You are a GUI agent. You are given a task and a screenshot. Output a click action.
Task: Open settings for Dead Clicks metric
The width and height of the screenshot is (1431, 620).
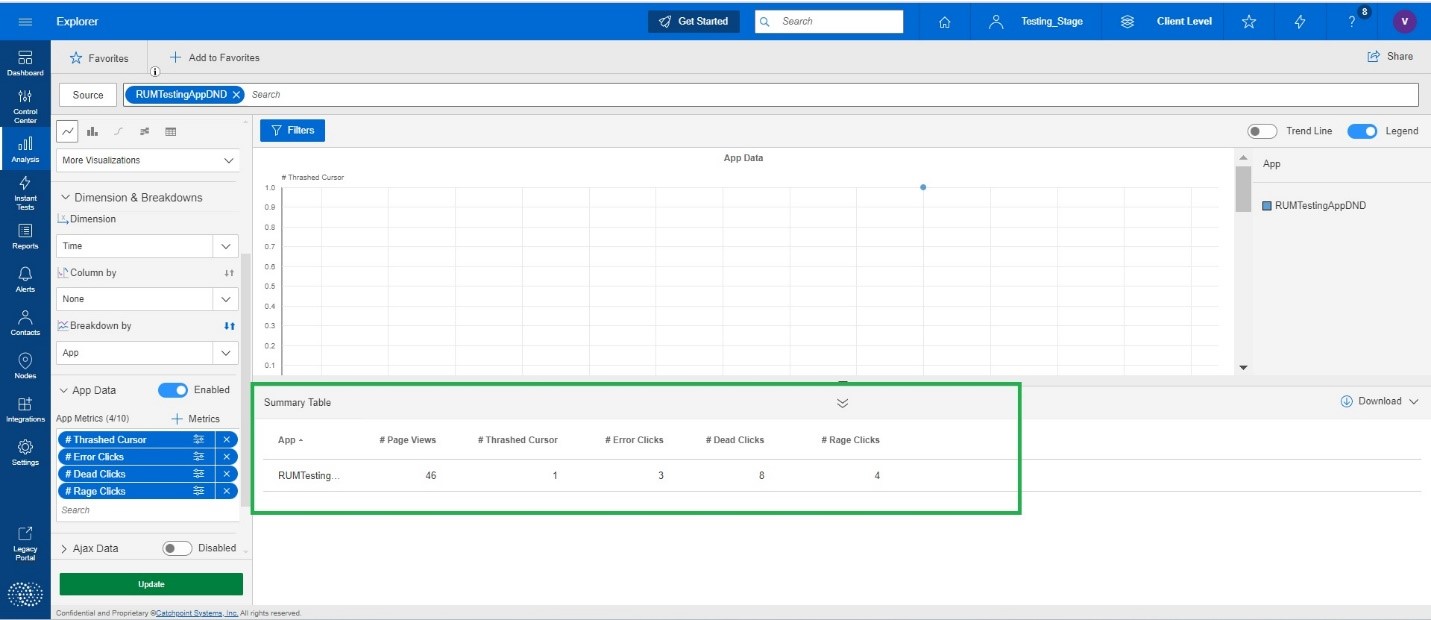[x=199, y=474]
